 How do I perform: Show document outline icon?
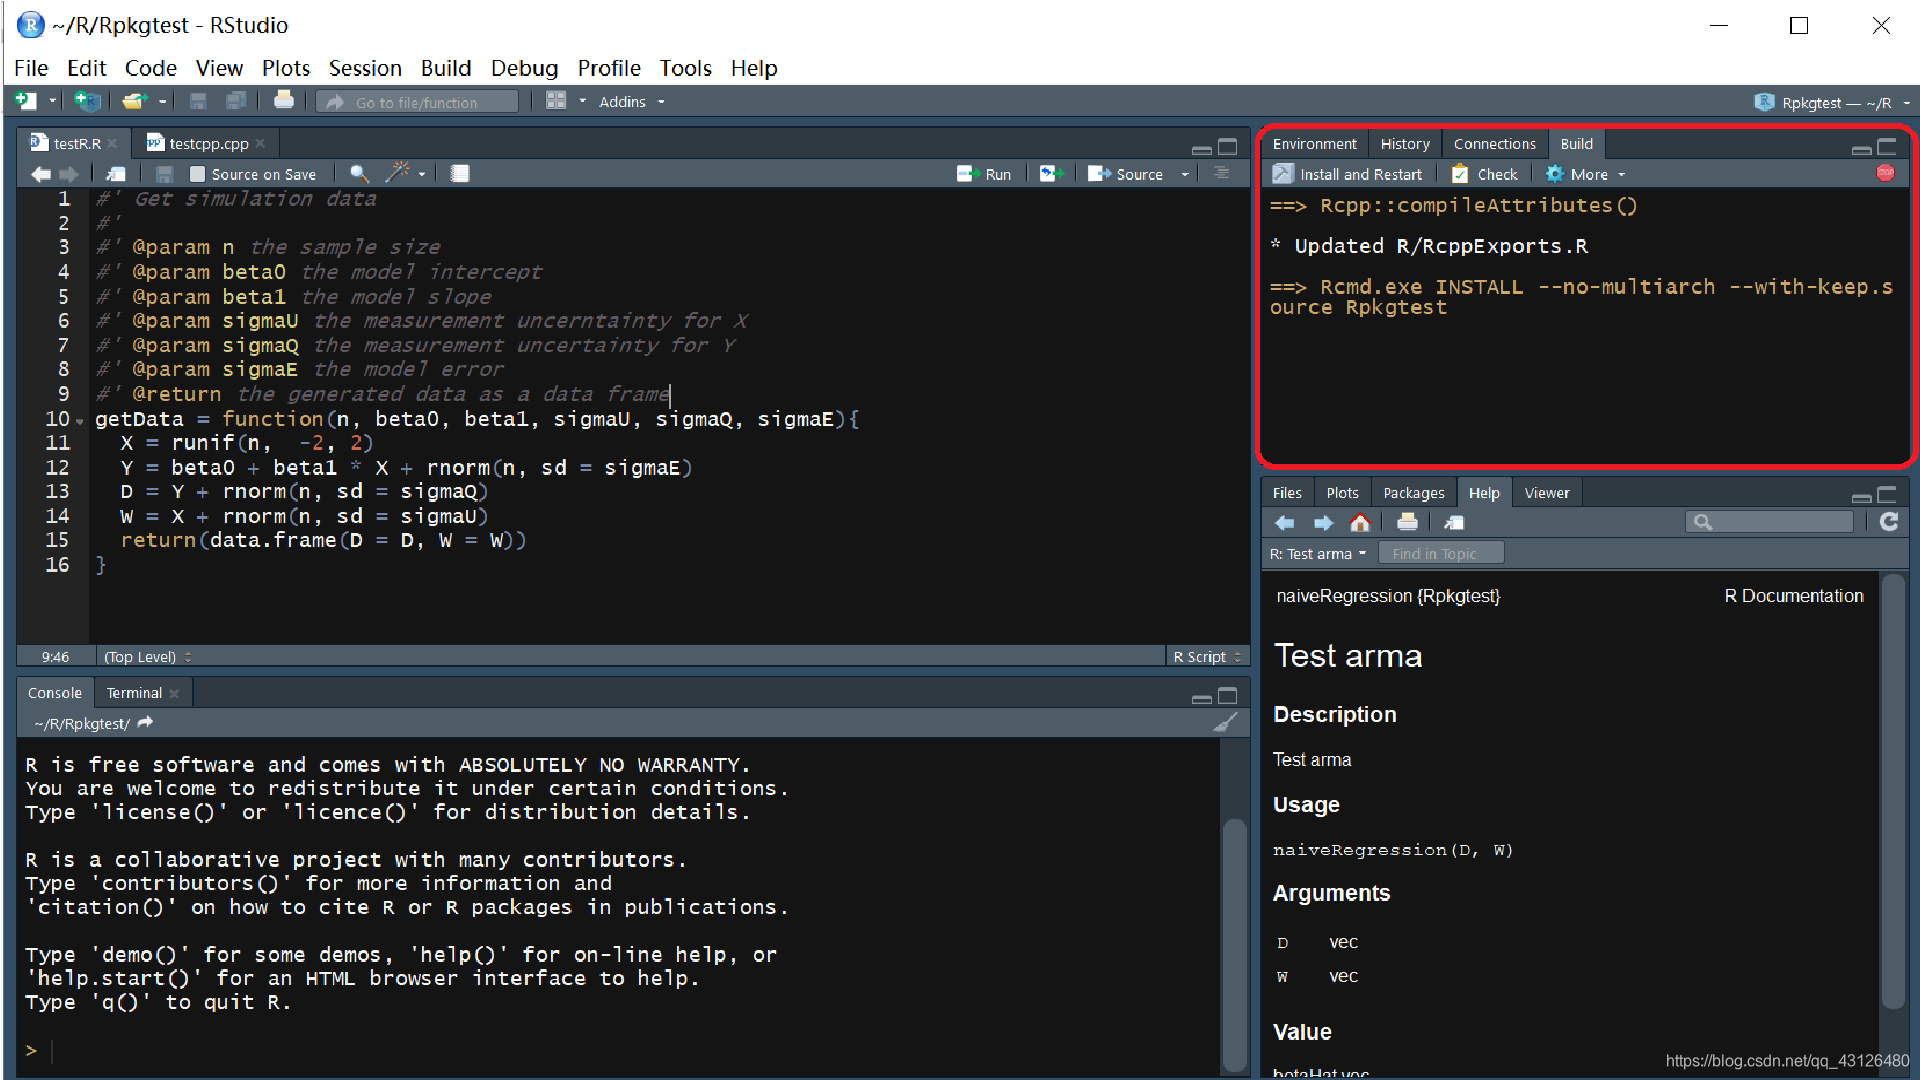coord(1222,174)
